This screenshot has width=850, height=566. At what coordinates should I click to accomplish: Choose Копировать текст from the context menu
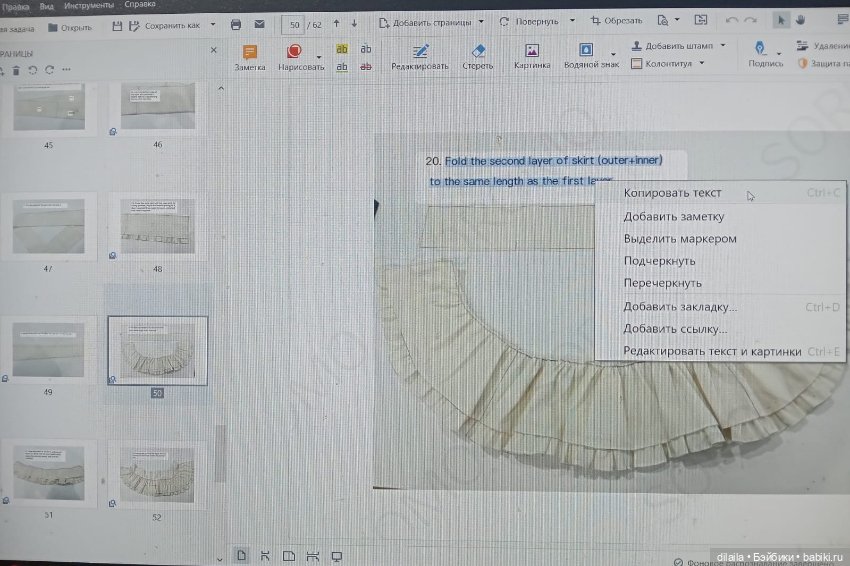672,193
